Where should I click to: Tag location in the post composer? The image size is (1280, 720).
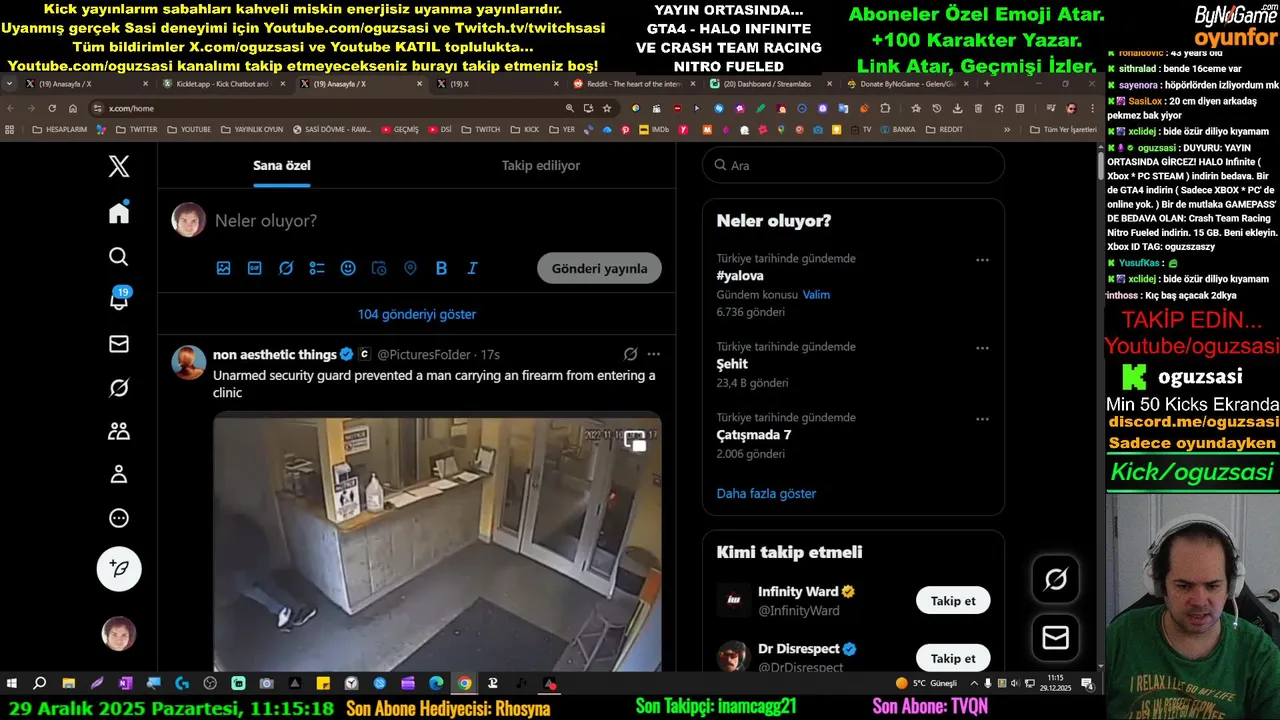click(410, 268)
